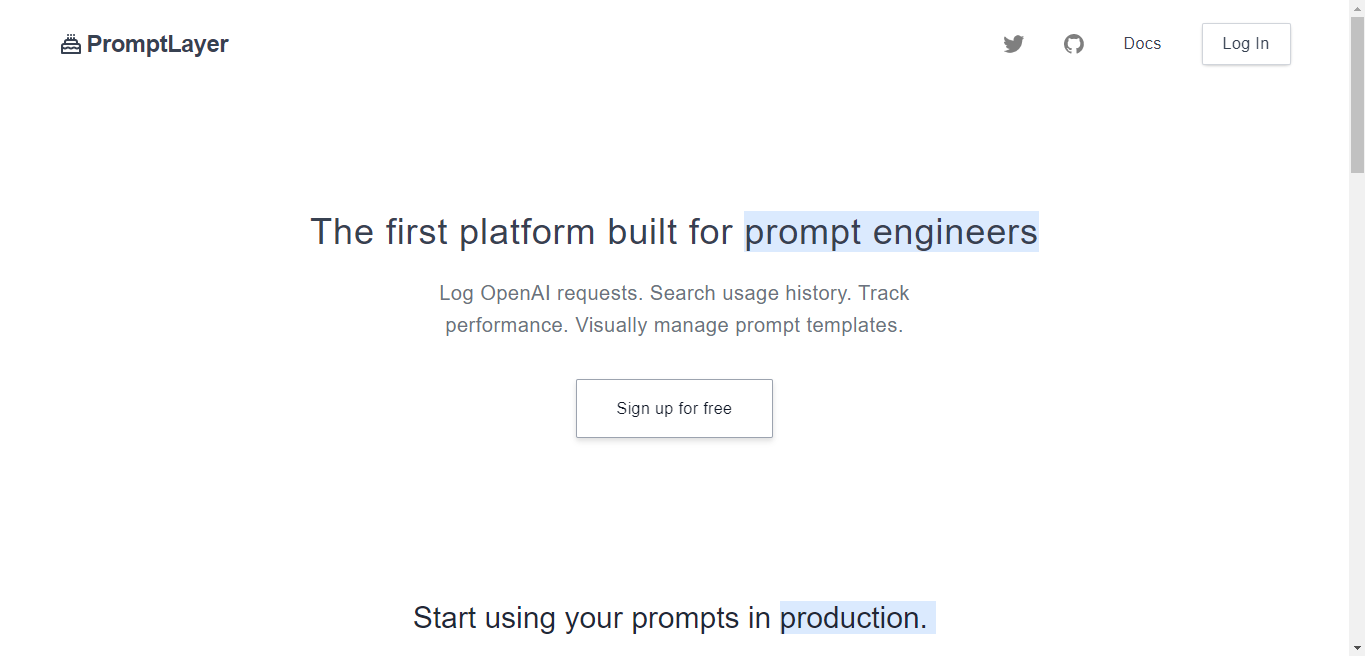Click the scrollbar up arrow
Viewport: 1365px width, 656px height.
click(x=1357, y=8)
